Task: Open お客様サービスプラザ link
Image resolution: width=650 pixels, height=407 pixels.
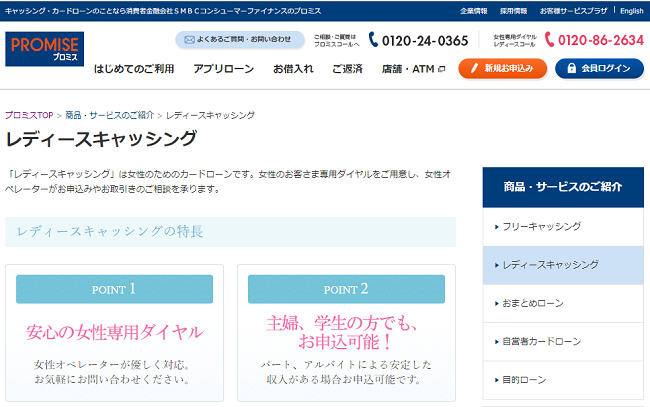Action: (573, 11)
